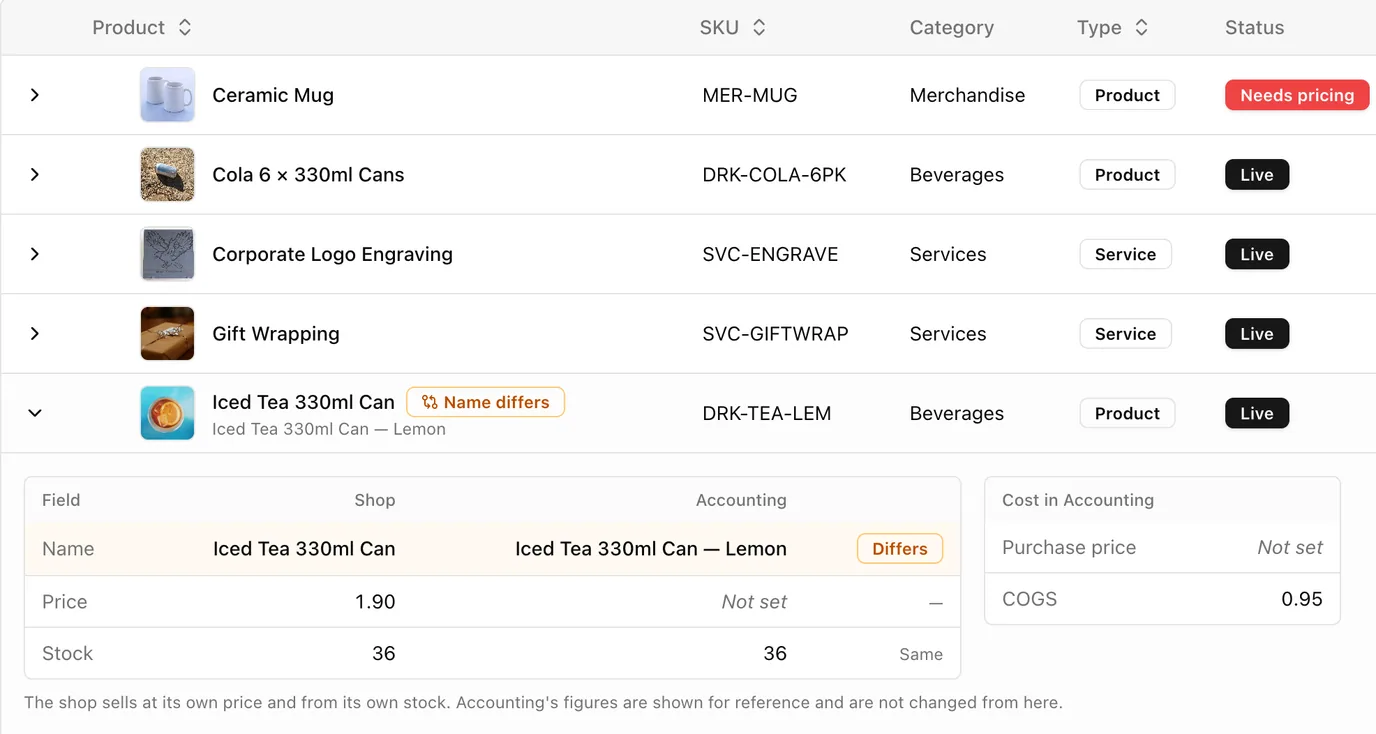Open Corporate Logo Engraving thumbnail
The width and height of the screenshot is (1376, 734).
pos(167,254)
